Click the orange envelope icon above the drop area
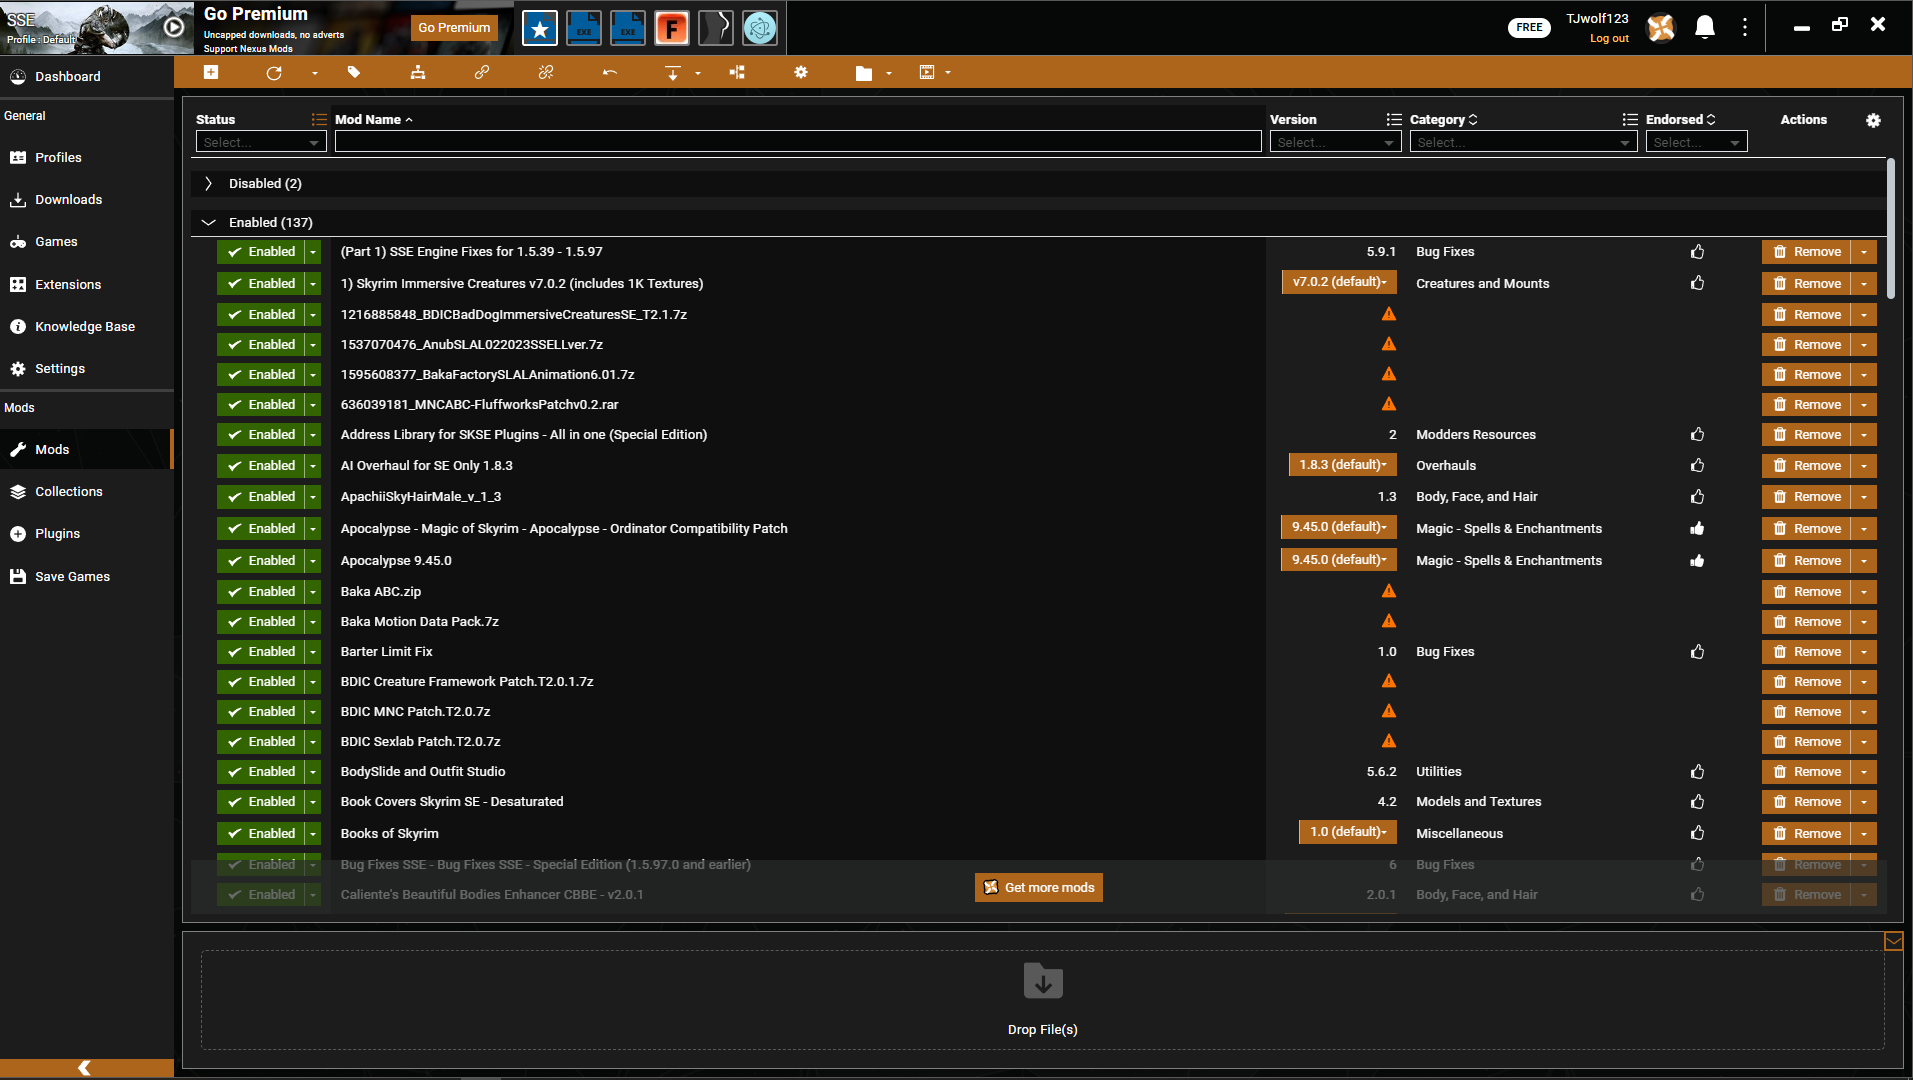1913x1080 pixels. (1894, 941)
